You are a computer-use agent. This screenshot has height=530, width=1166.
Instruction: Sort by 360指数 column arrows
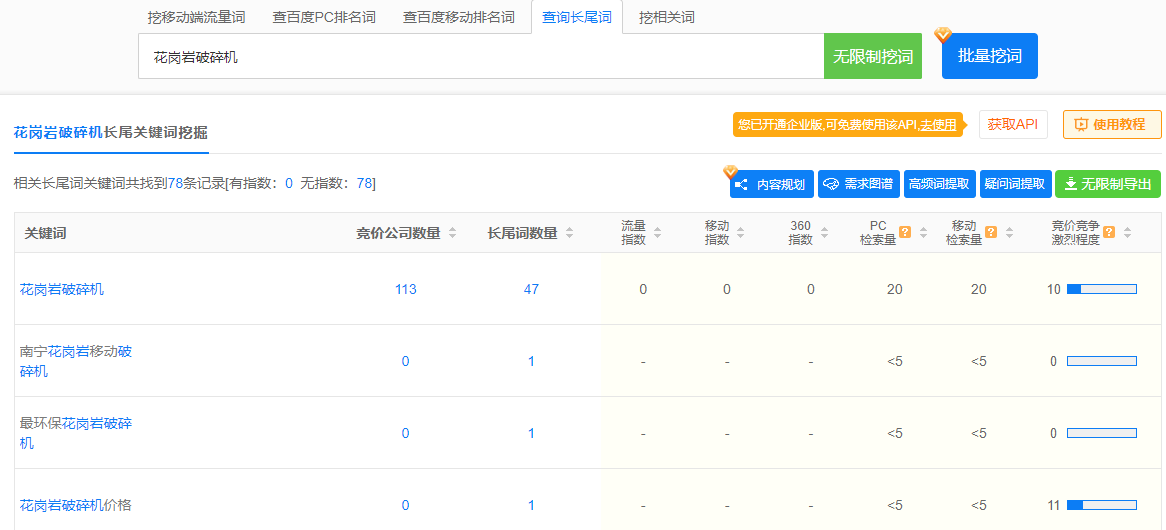pyautogui.click(x=824, y=233)
